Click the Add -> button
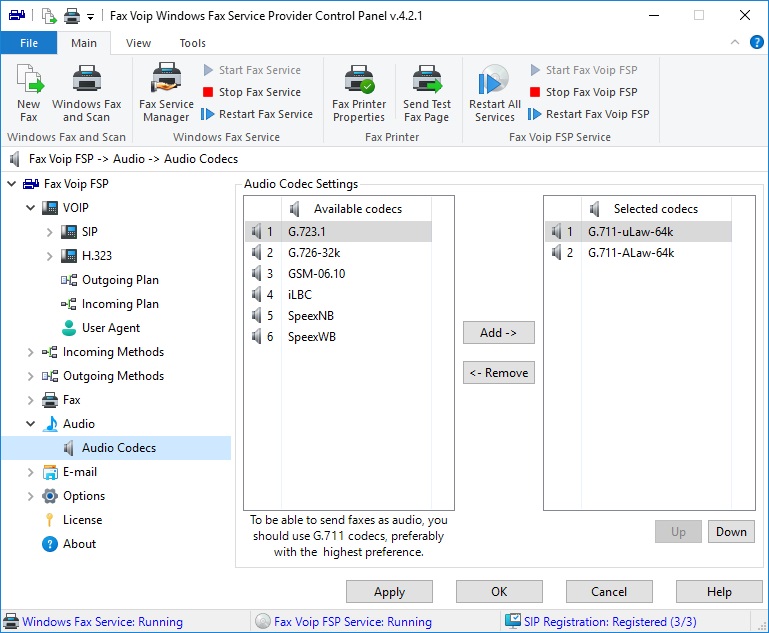The image size is (769, 633). [x=498, y=333]
